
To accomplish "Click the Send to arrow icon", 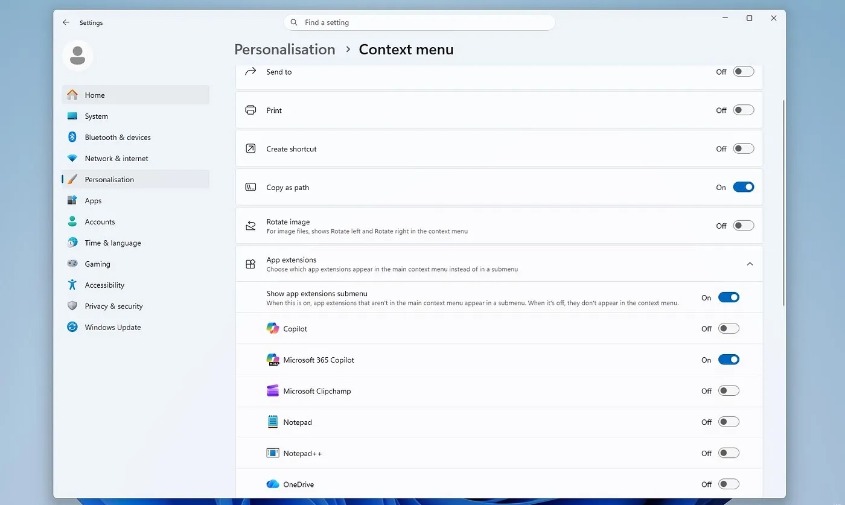I will pyautogui.click(x=251, y=71).
